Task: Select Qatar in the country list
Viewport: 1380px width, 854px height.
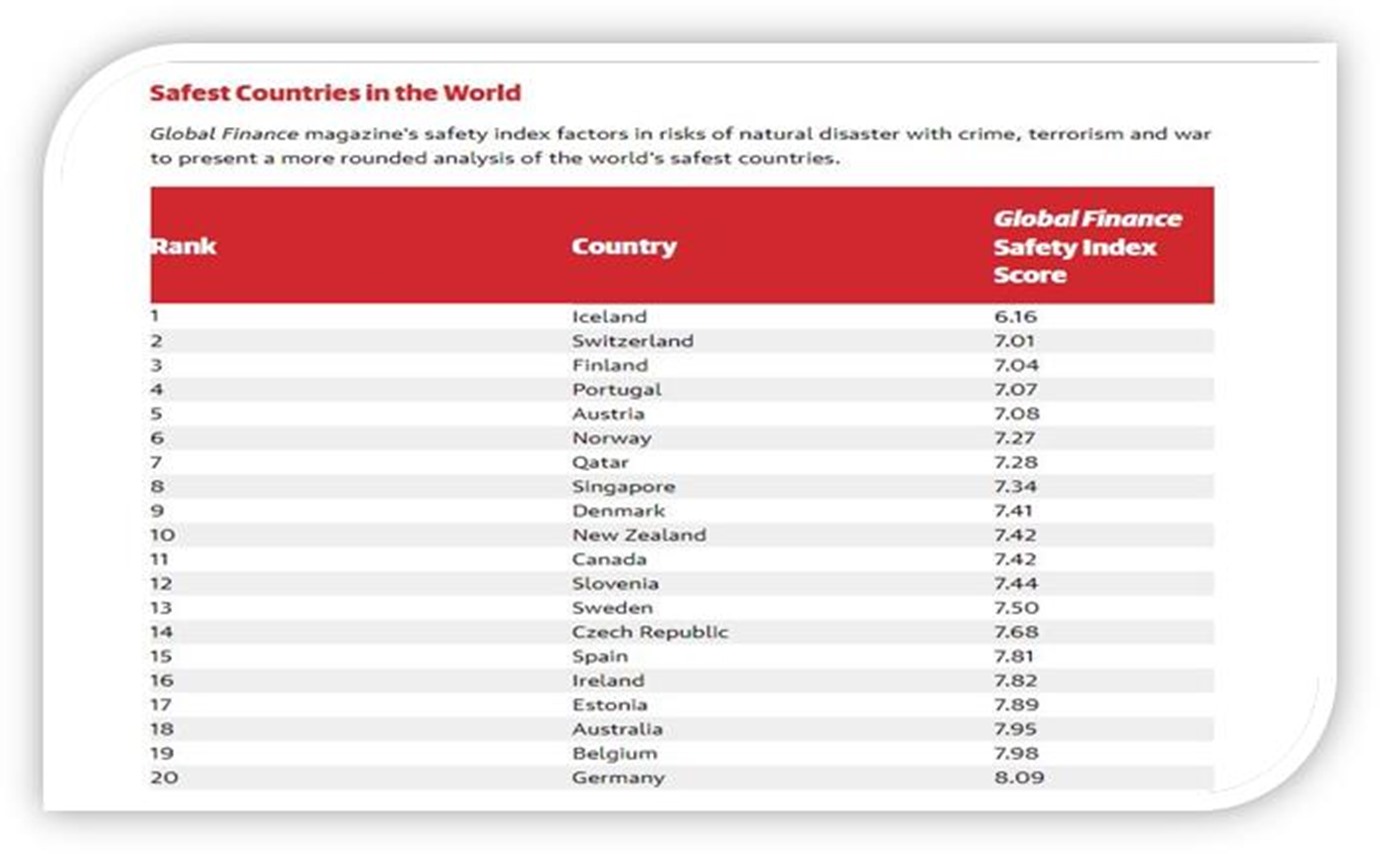Action: (600, 462)
